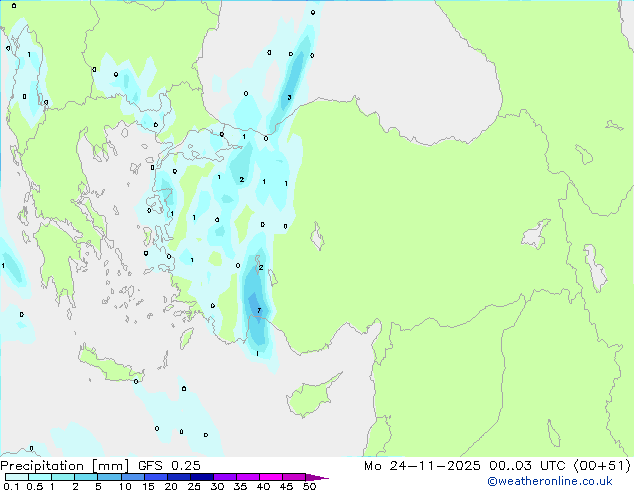Click the 30–35 mm purple legend swatch
Screen dimensions: 634x490
[x=224, y=477]
